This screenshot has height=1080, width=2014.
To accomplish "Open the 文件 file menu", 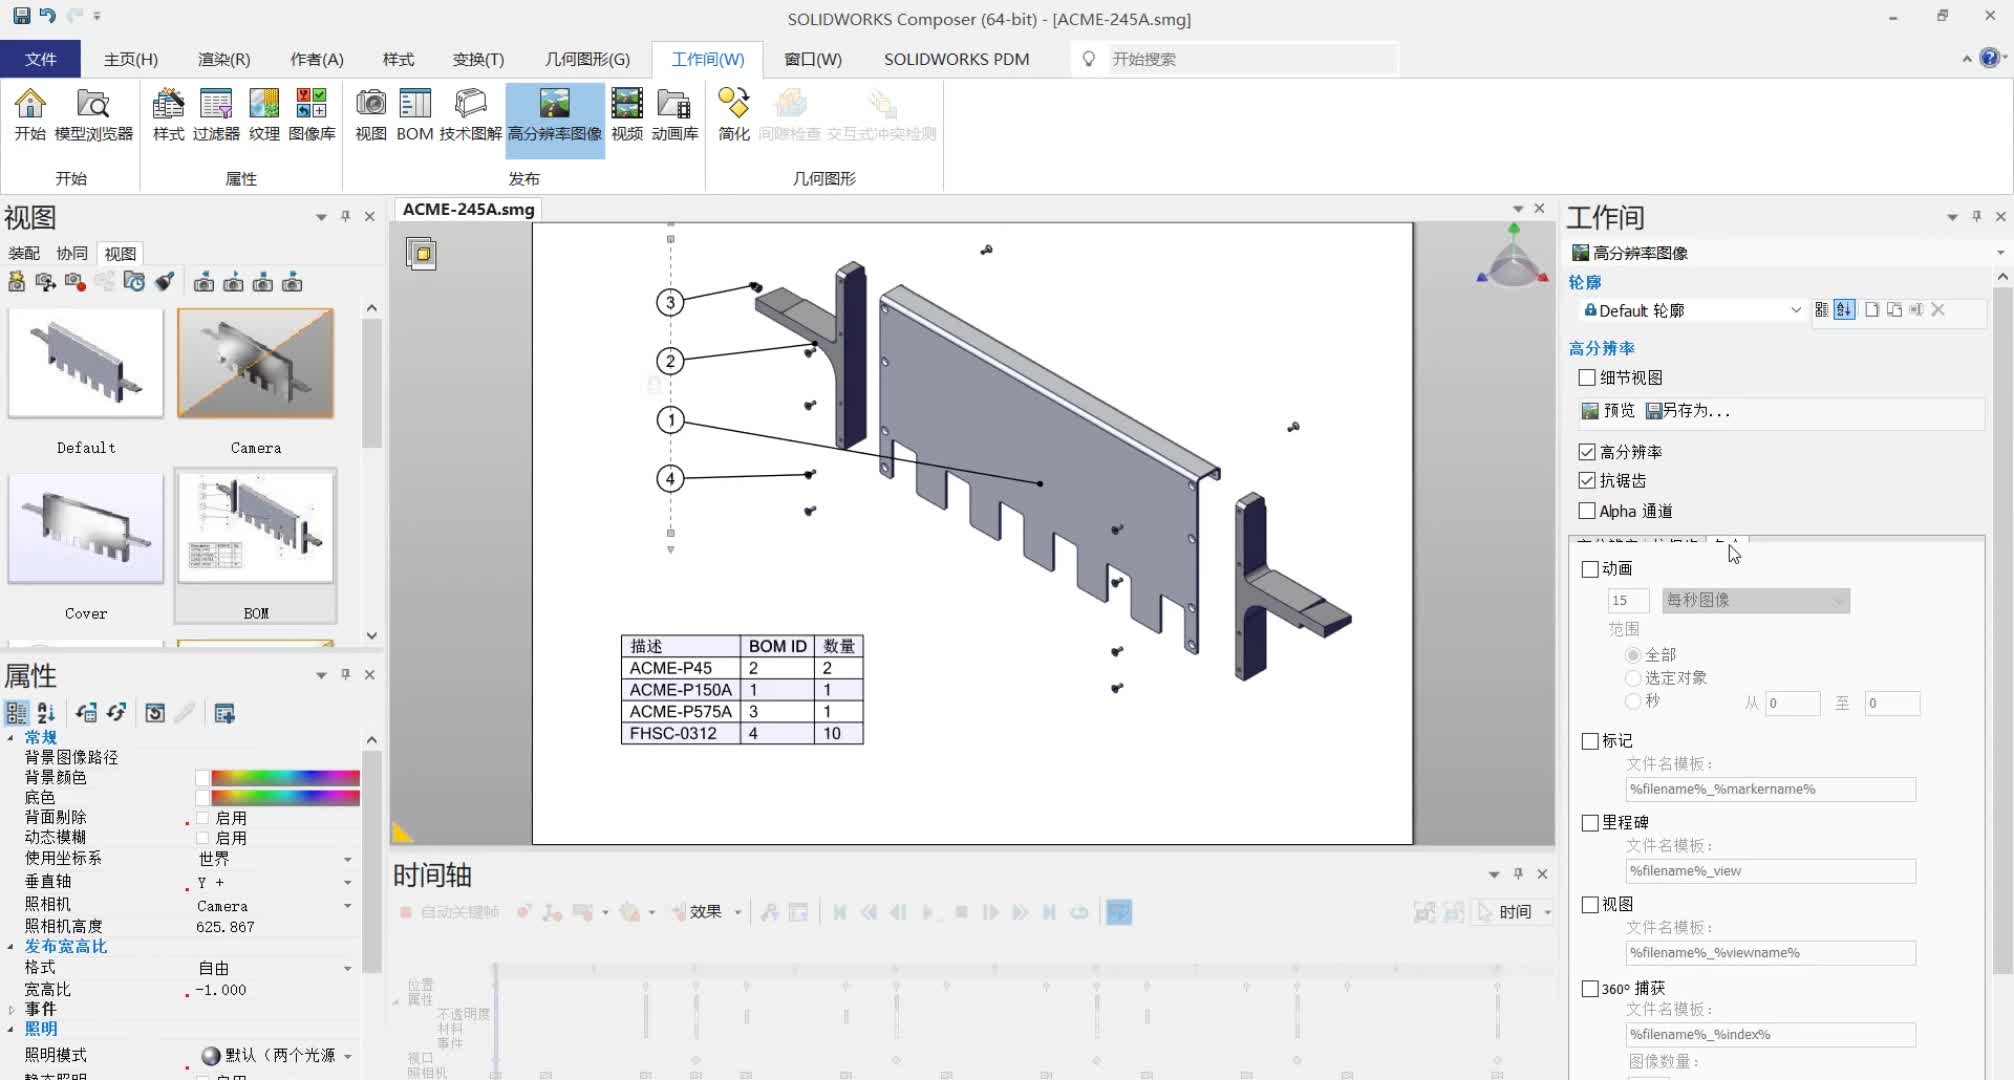I will pyautogui.click(x=40, y=59).
